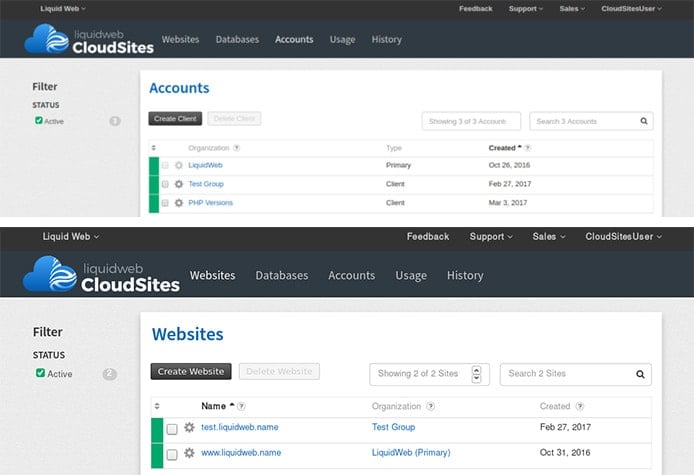
Task: Check the Test Group account row checkbox
Action: tap(165, 184)
